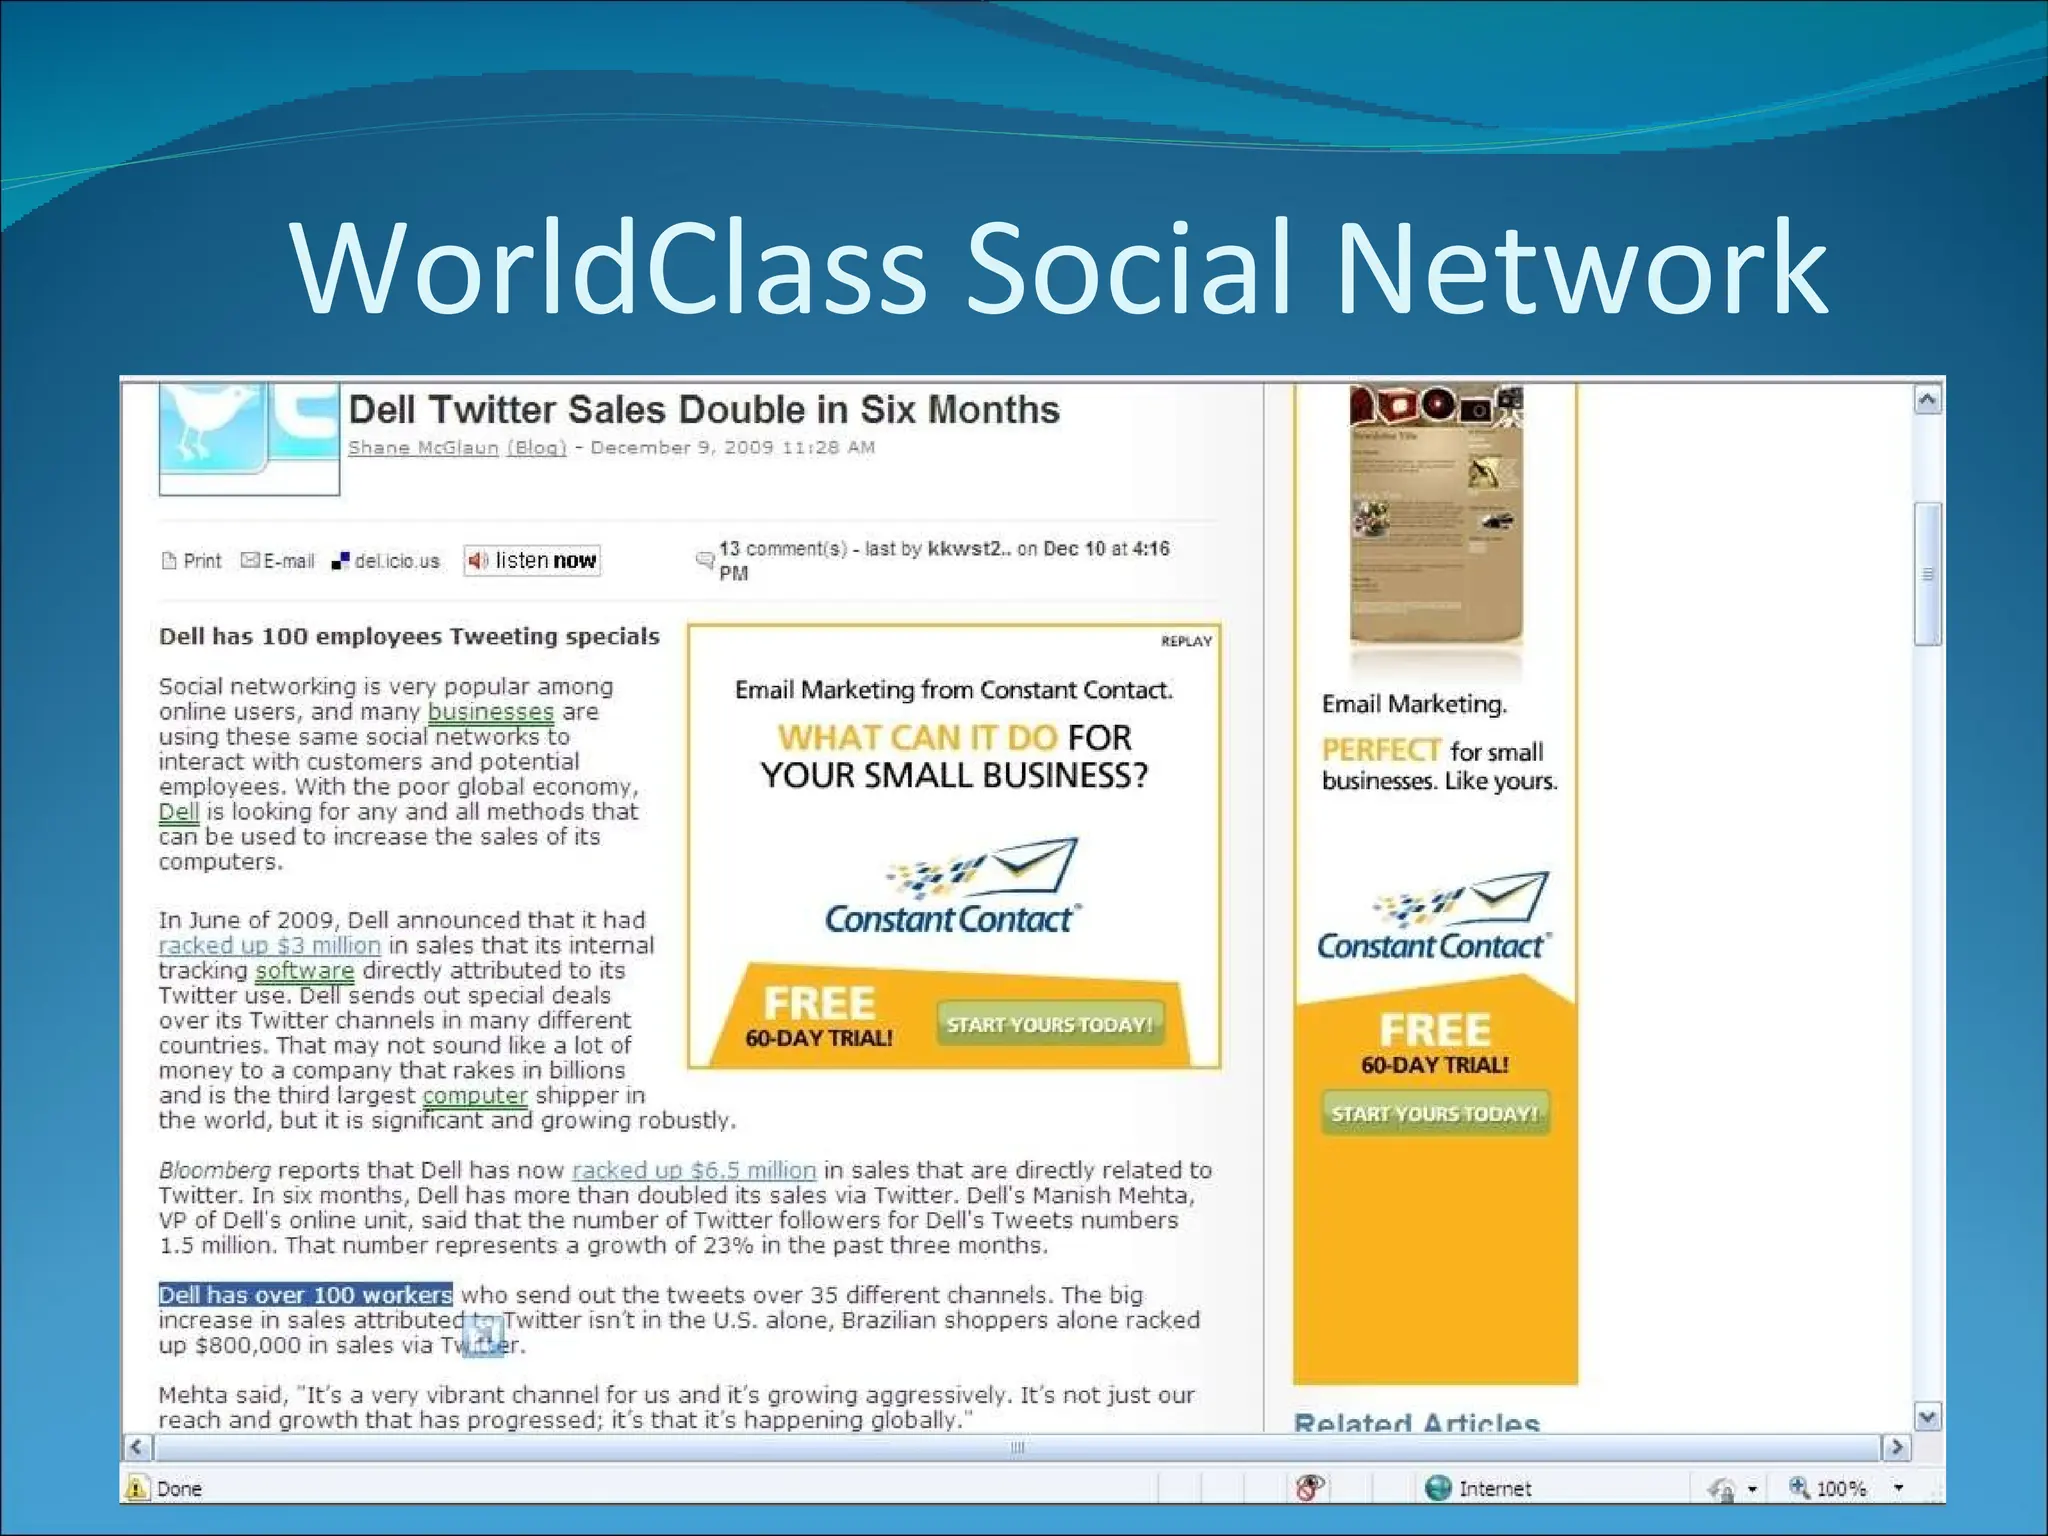Click the vertical scrollbar up arrow
Viewport: 2048px width, 1536px height.
pyautogui.click(x=1928, y=400)
